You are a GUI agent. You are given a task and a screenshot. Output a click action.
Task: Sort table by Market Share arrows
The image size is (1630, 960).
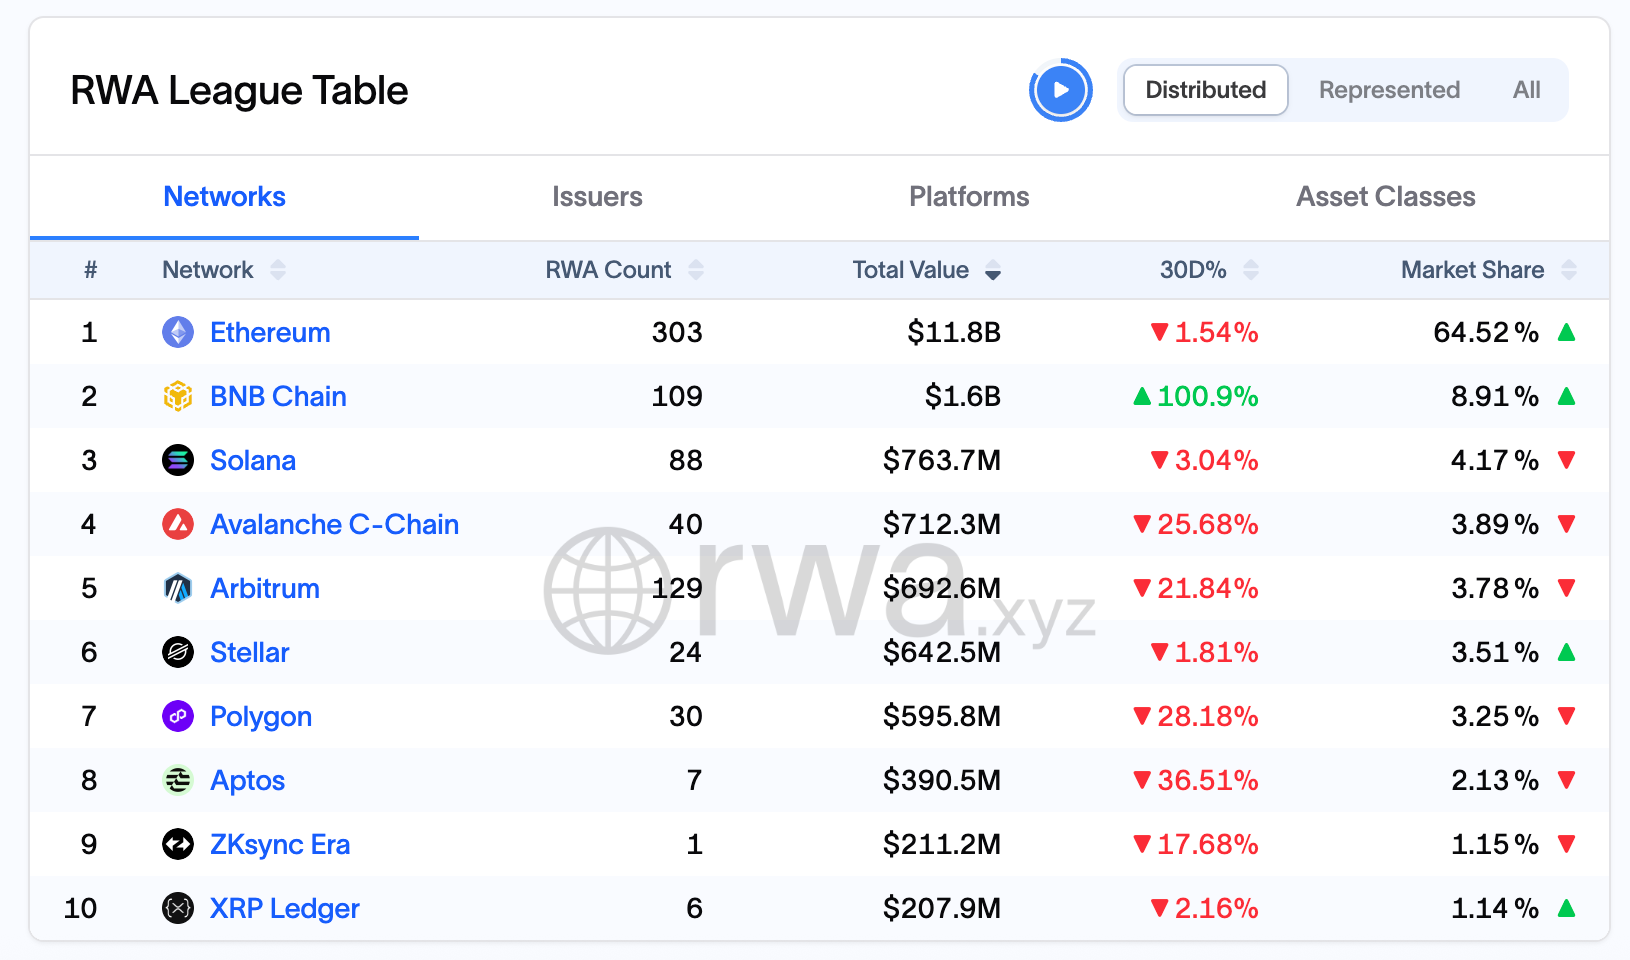click(x=1569, y=270)
